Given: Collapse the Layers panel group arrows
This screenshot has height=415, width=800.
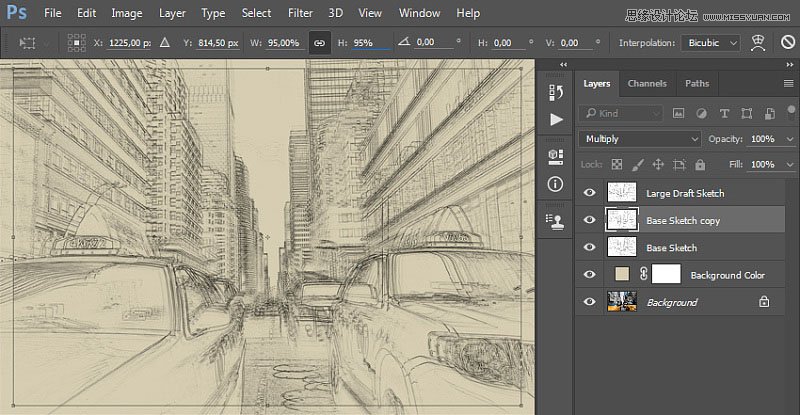Looking at the screenshot, I should point(790,64).
